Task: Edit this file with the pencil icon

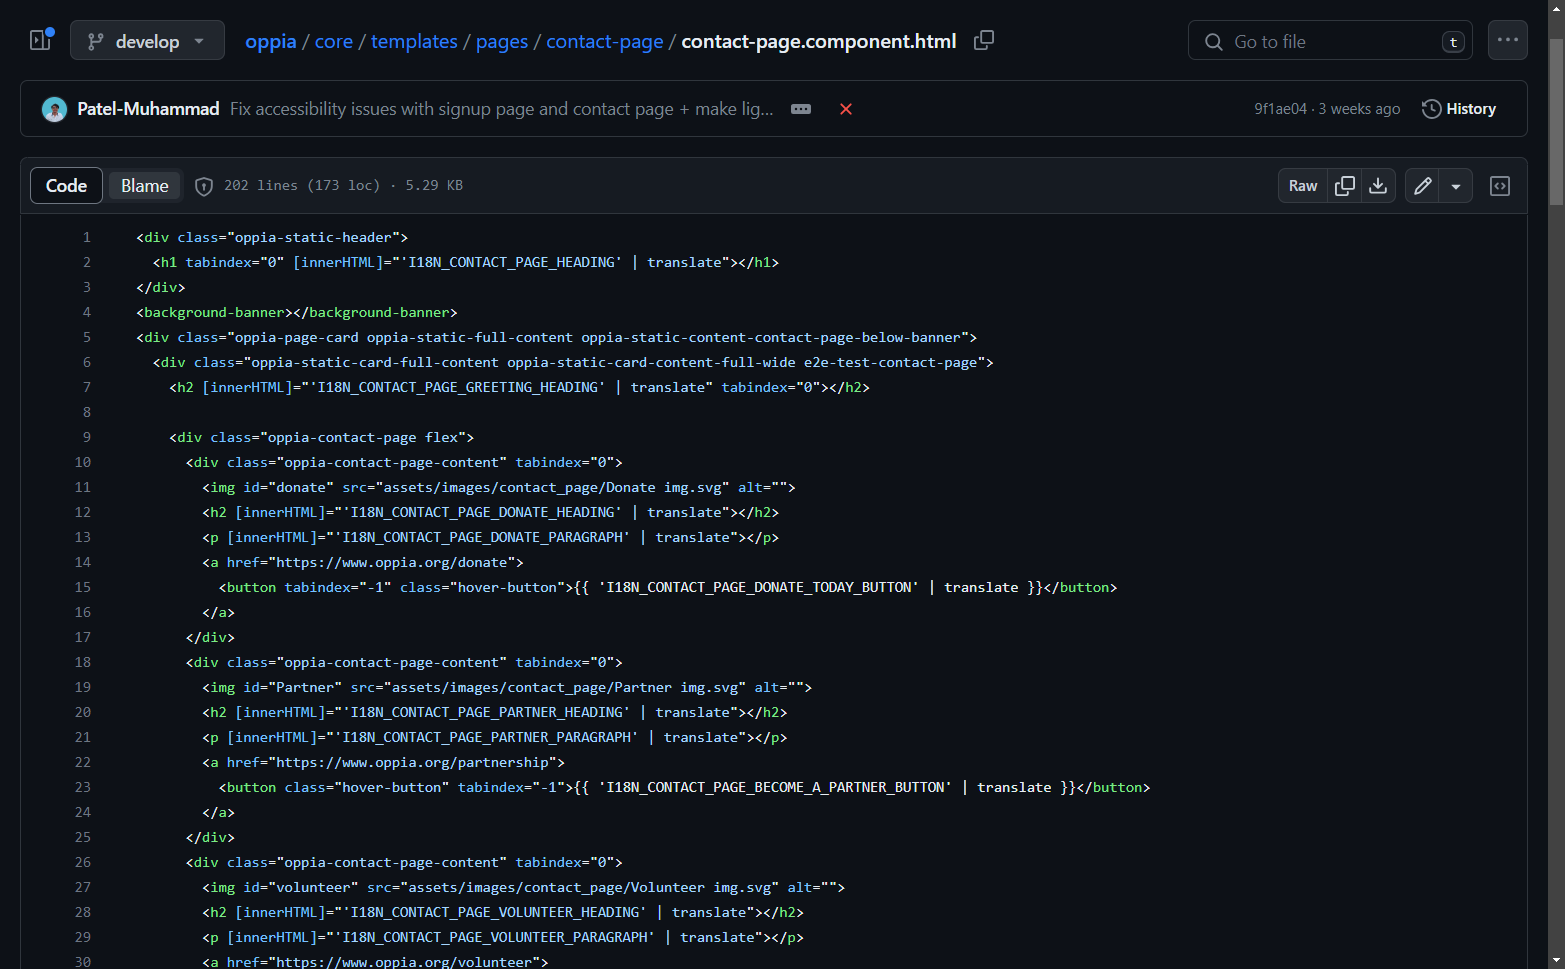Action: point(1422,186)
